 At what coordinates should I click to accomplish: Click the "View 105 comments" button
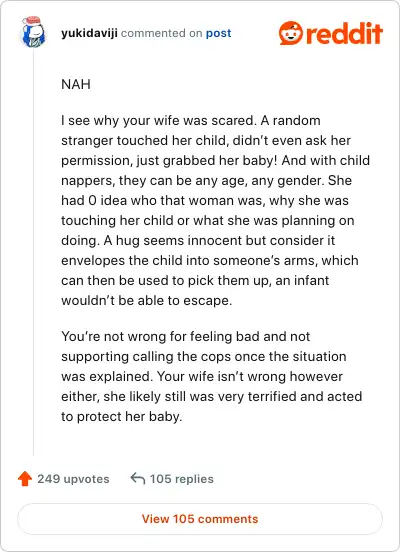click(x=200, y=519)
